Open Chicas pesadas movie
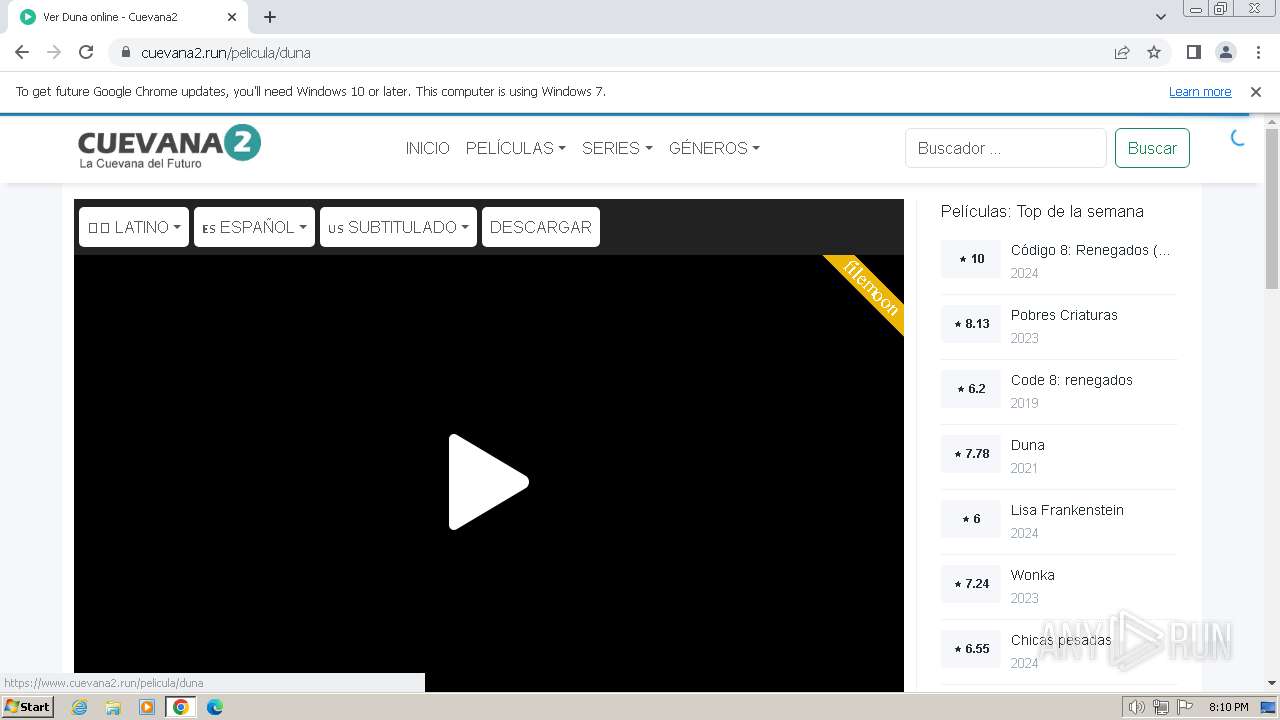Viewport: 1280px width, 720px height. tap(1061, 640)
